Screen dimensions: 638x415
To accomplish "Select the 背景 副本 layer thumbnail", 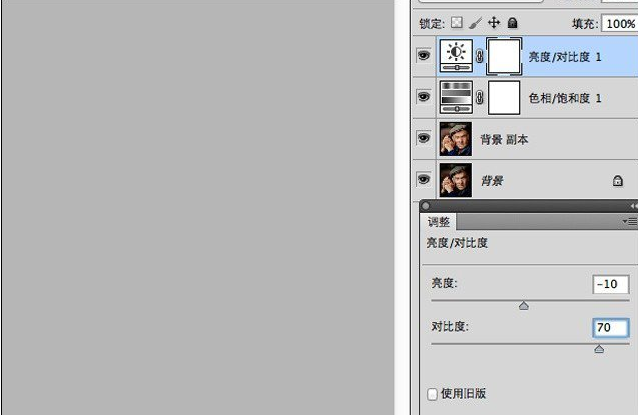I will click(456, 139).
